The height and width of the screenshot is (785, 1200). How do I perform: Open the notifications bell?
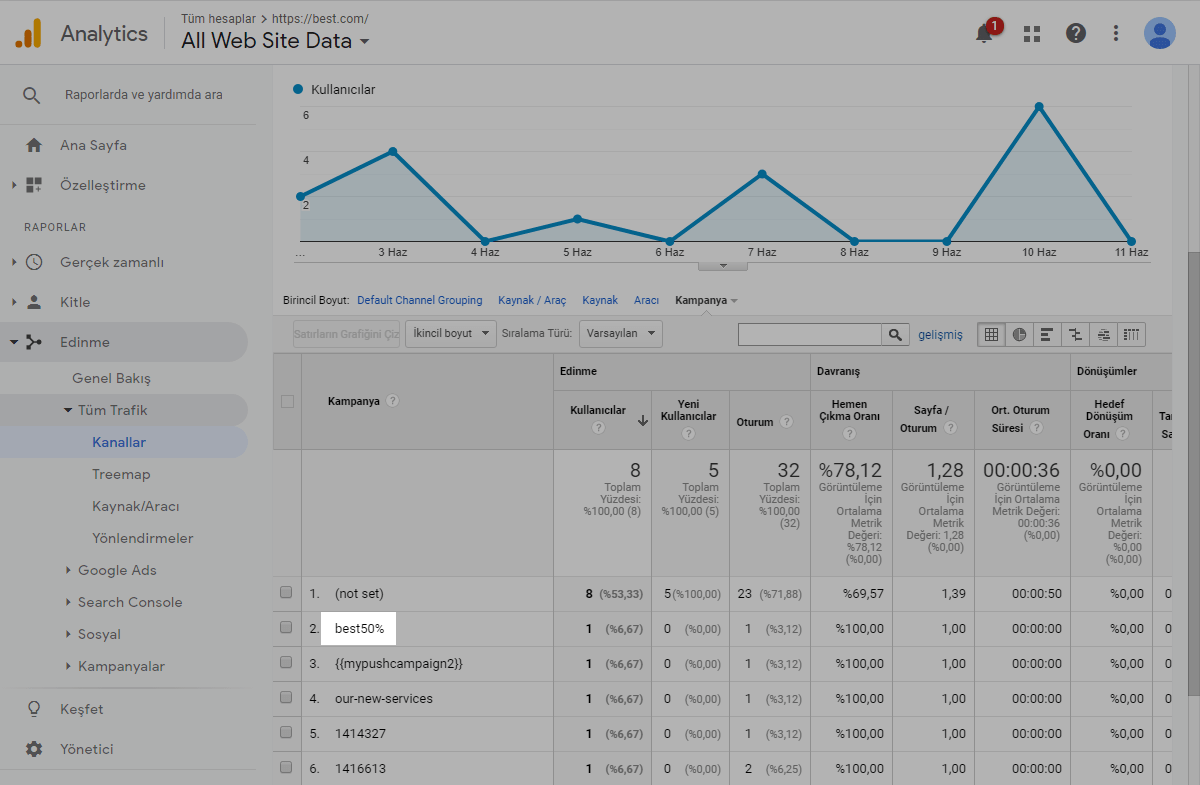click(x=984, y=33)
